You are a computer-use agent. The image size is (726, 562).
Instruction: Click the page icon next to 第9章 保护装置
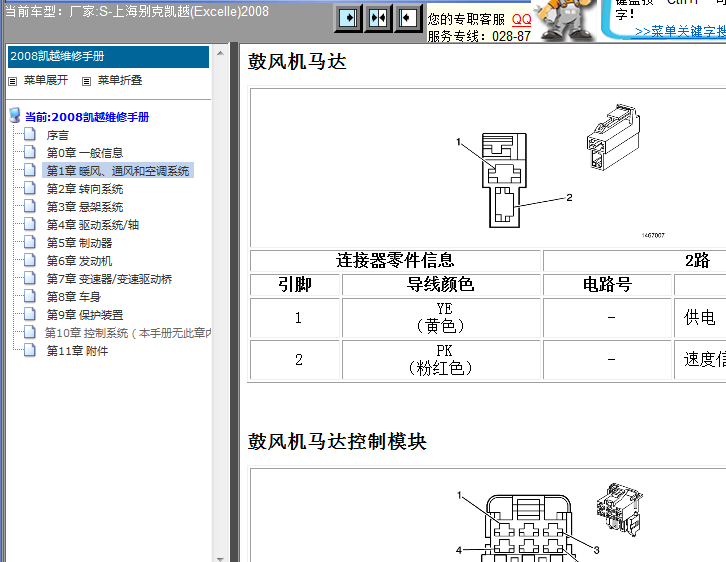click(30, 314)
